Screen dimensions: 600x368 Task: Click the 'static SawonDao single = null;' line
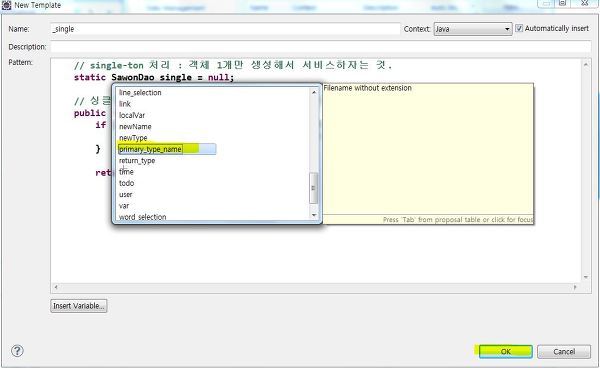(x=154, y=77)
